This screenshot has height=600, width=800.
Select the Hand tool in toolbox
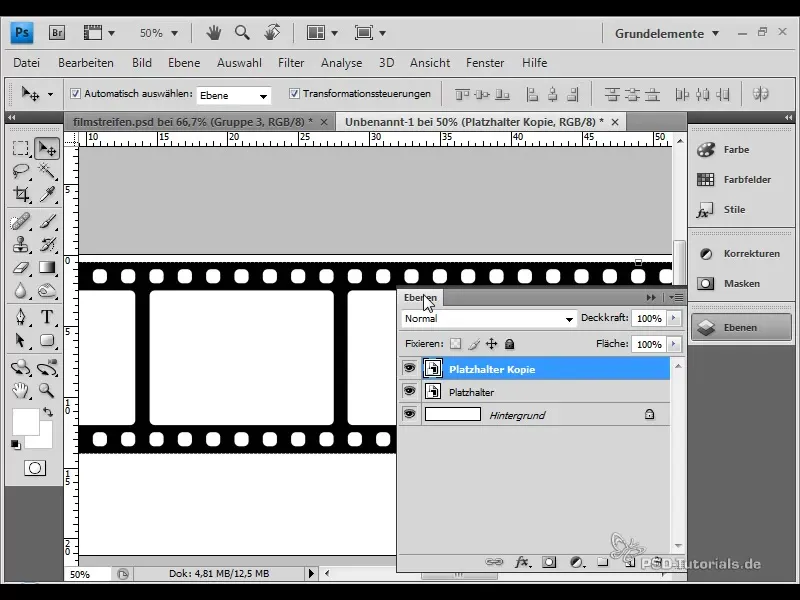tap(20, 391)
